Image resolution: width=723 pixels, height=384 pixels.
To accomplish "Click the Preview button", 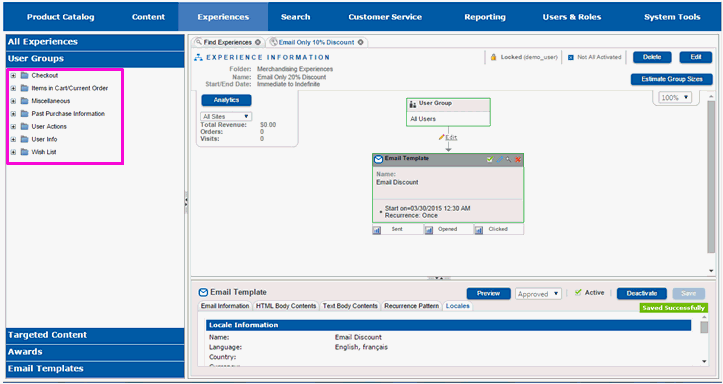I will [x=489, y=294].
